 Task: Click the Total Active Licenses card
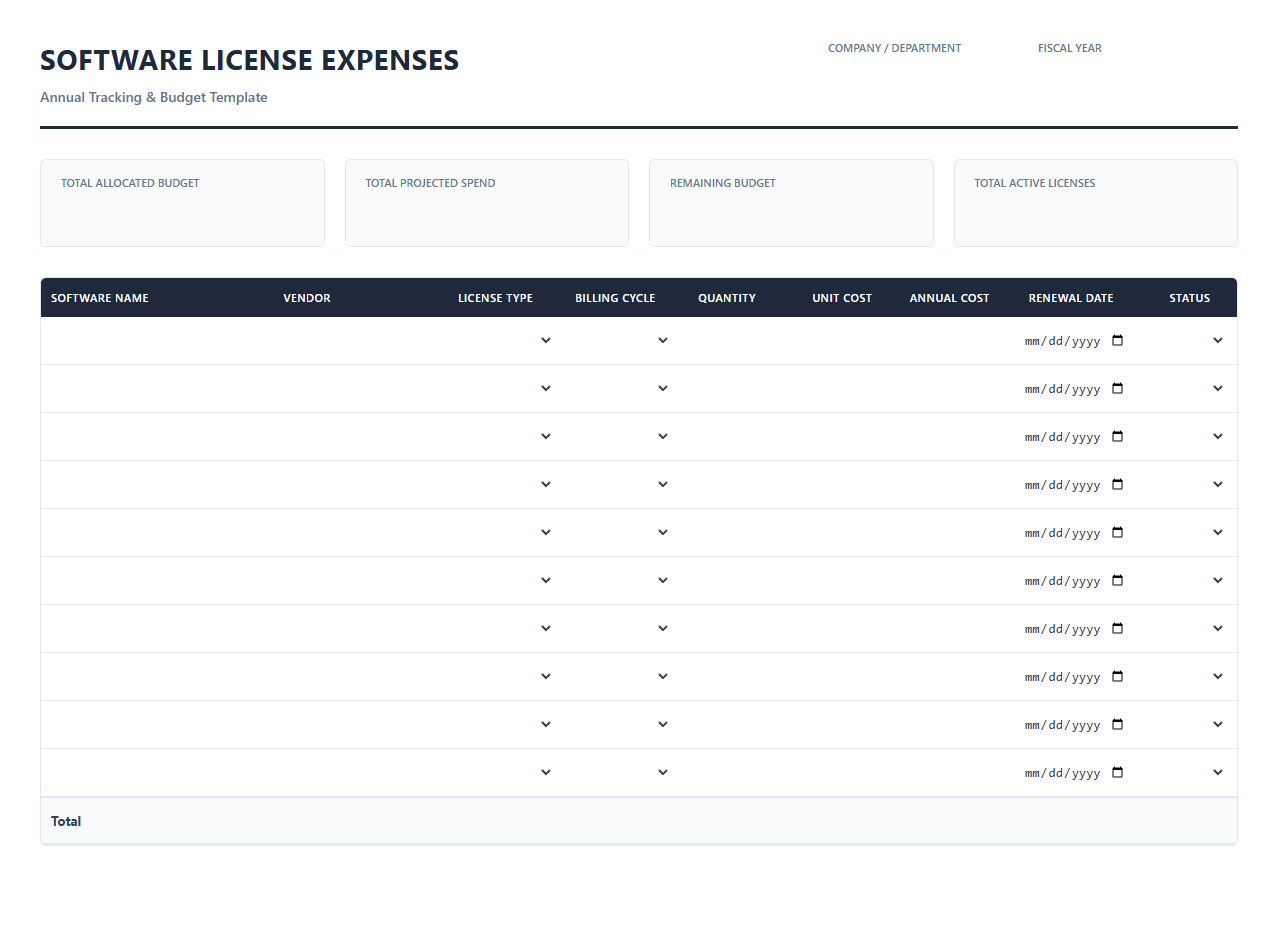[x=1096, y=203]
